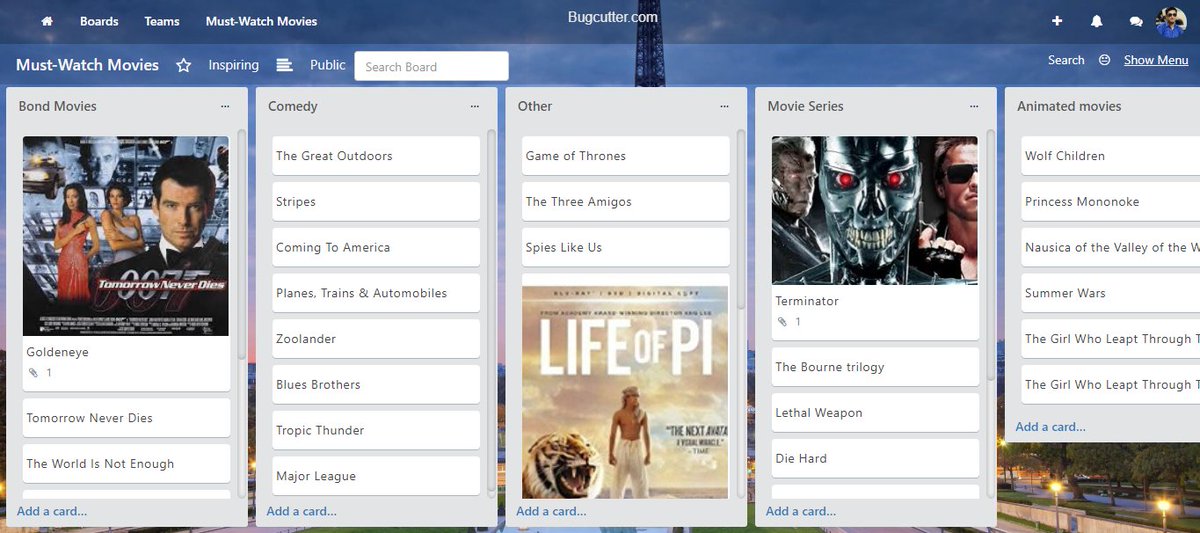Click the Bugcutter.com title
This screenshot has height=533, width=1200.
pyautogui.click(x=613, y=17)
